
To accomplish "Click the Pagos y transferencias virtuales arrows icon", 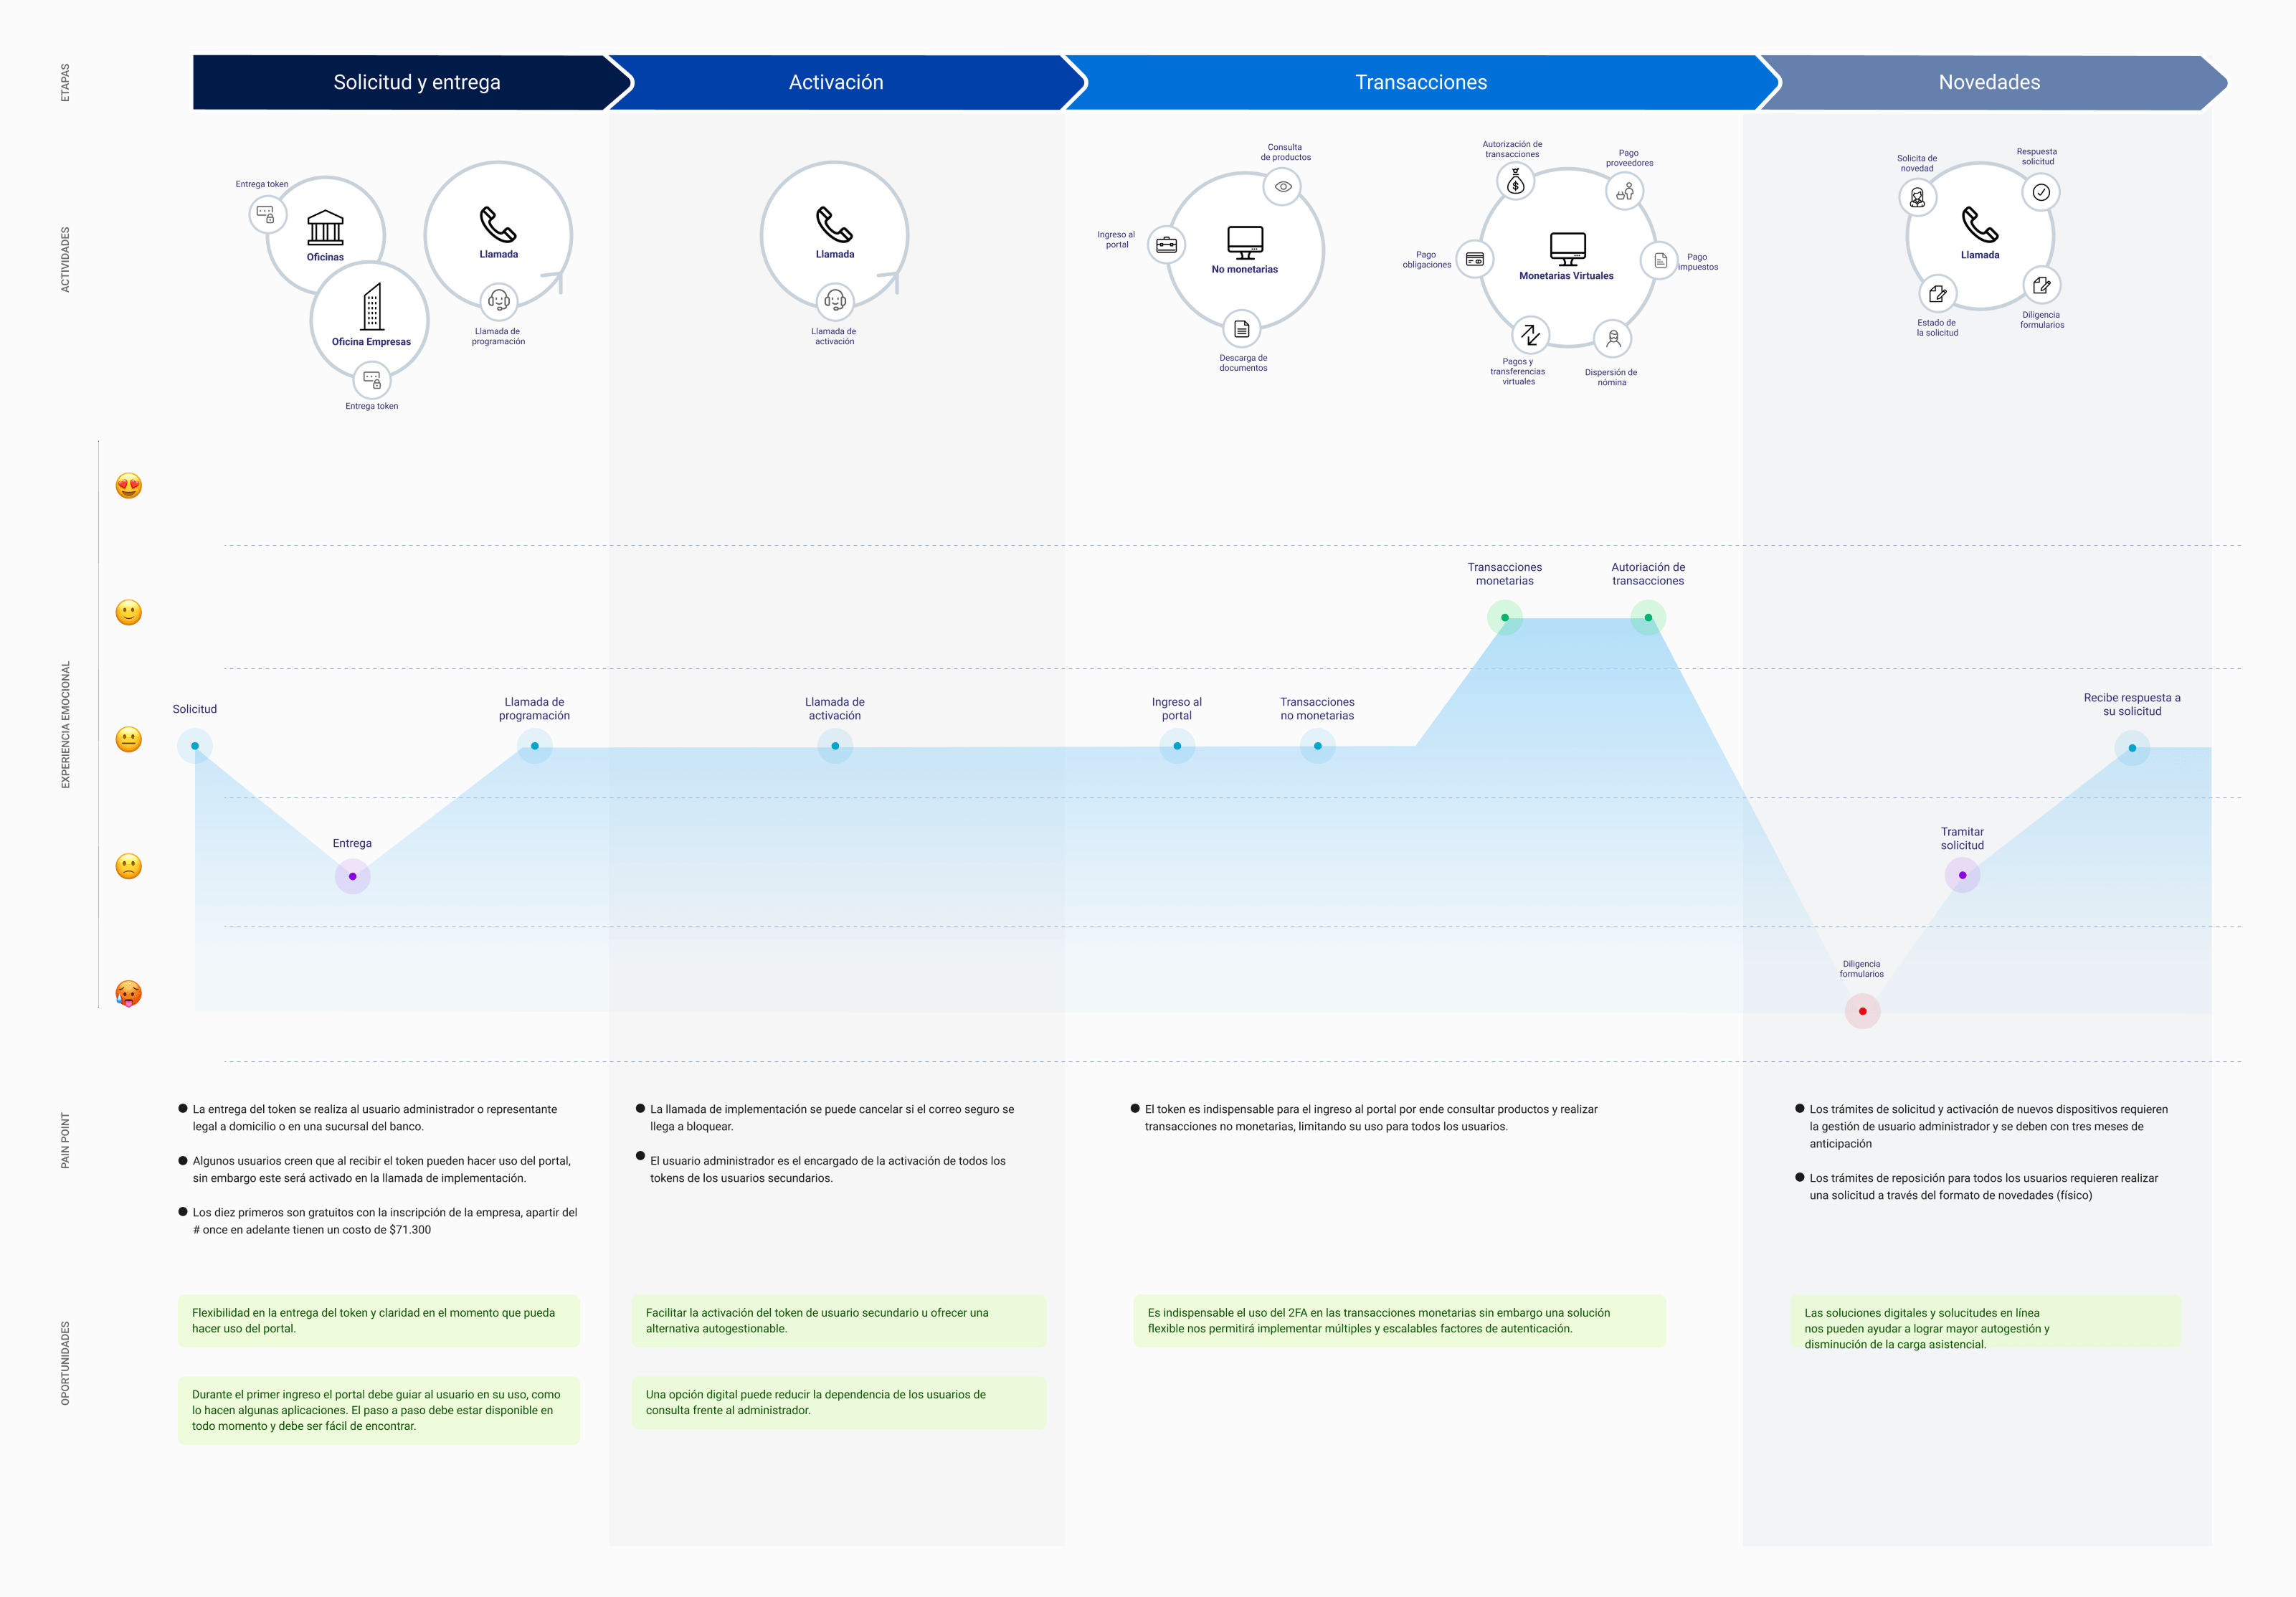I will pyautogui.click(x=1530, y=334).
